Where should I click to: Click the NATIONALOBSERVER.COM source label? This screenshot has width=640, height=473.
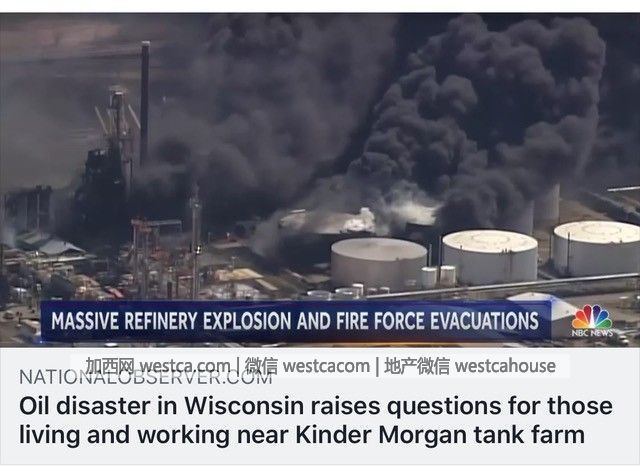(x=145, y=378)
